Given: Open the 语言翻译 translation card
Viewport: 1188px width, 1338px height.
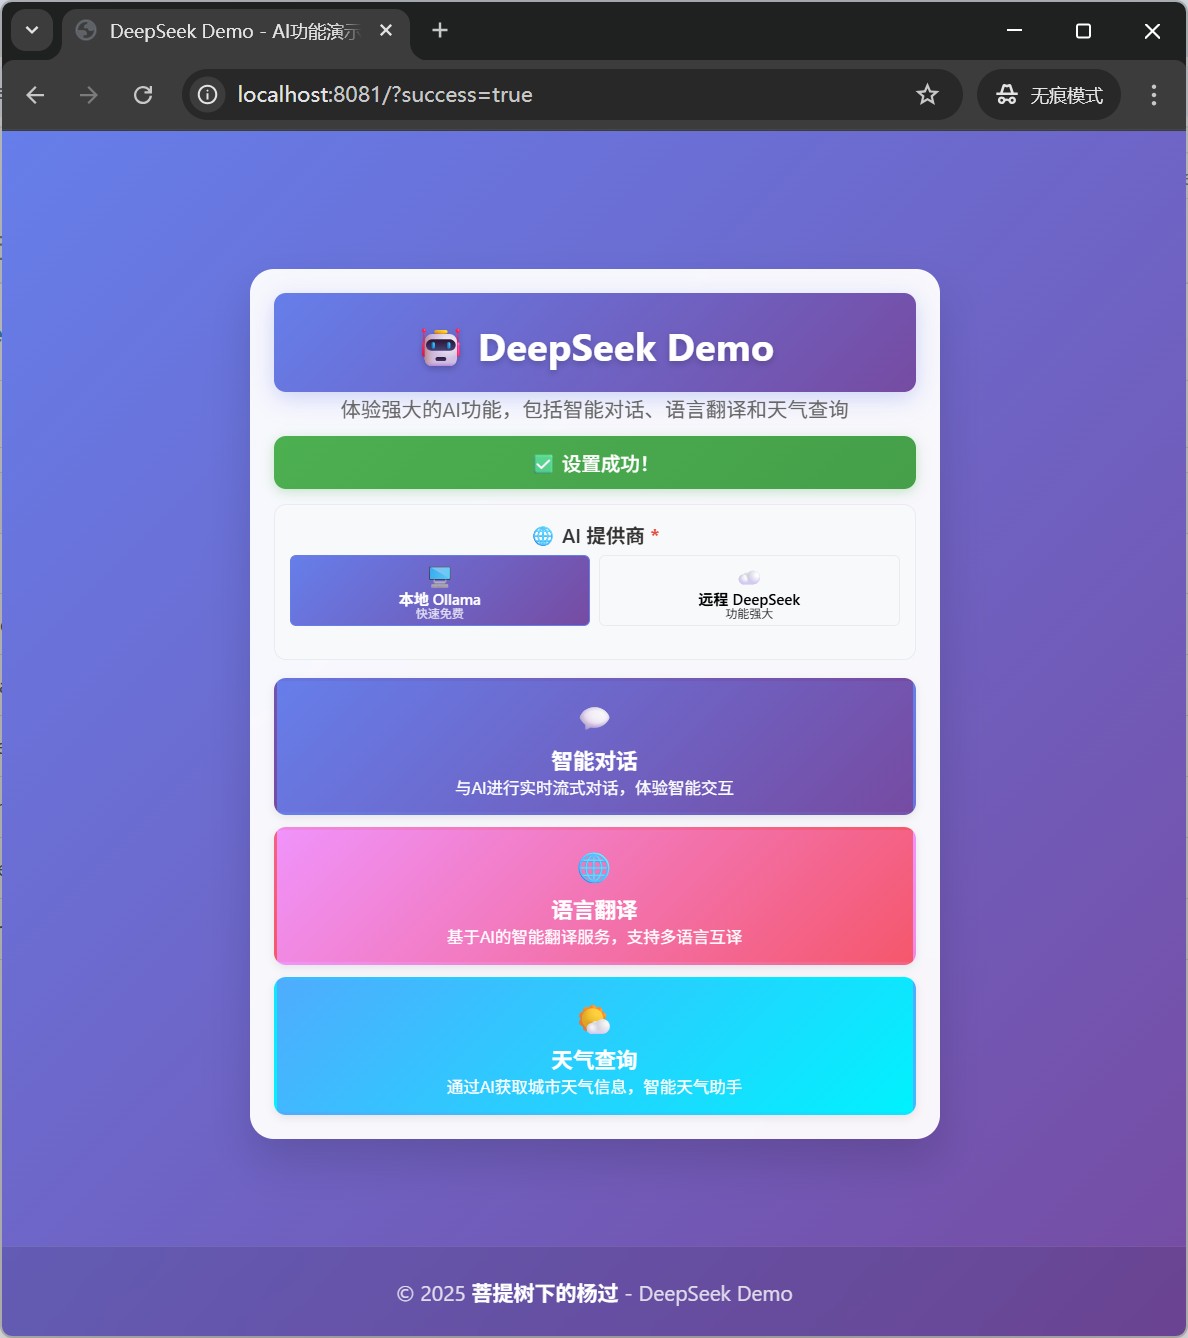Looking at the screenshot, I should [x=595, y=896].
